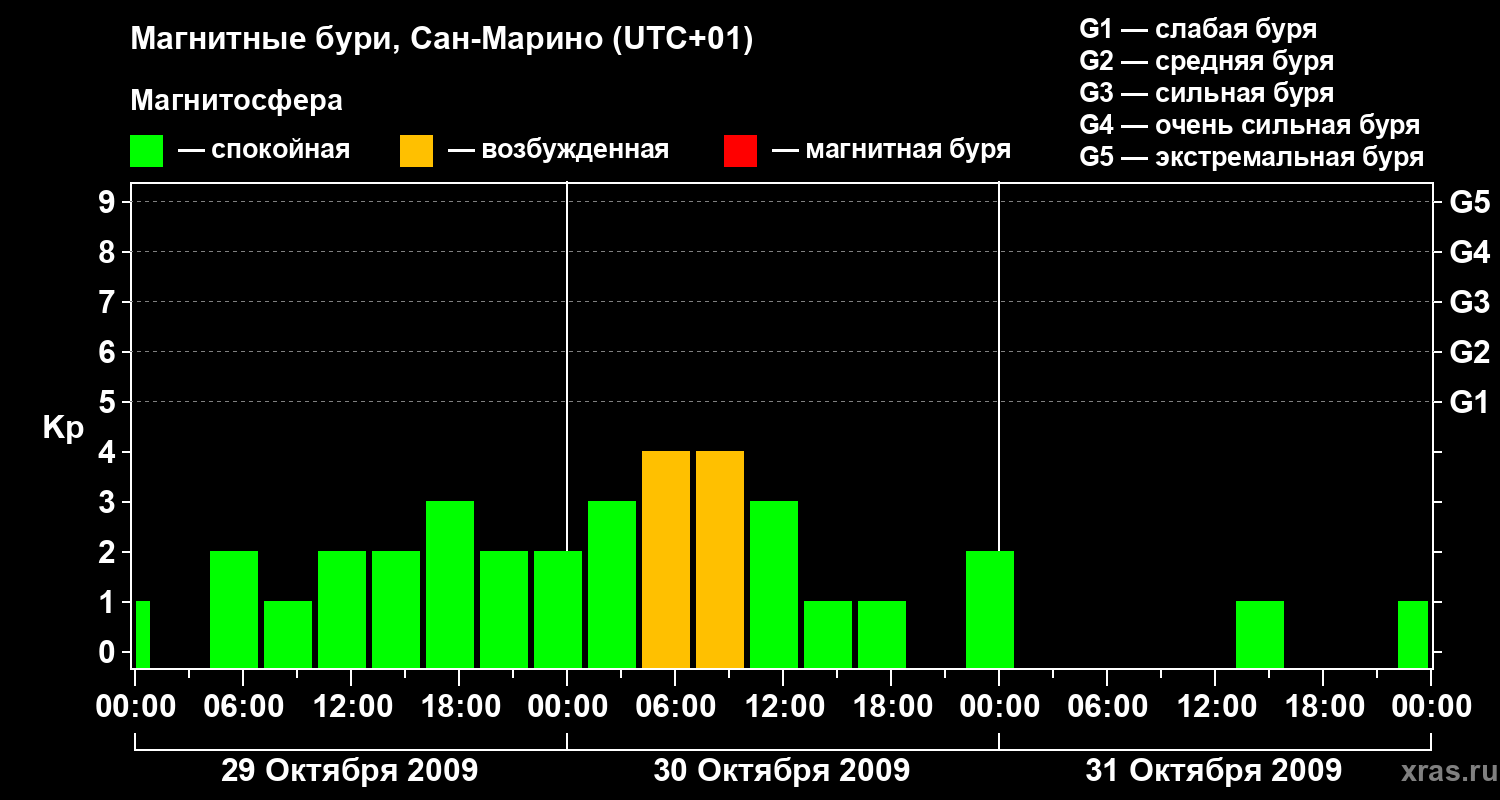Viewport: 1500px width, 800px height.
Task: Select legend line 'G3 — сильная буря'
Action: pos(1206,93)
